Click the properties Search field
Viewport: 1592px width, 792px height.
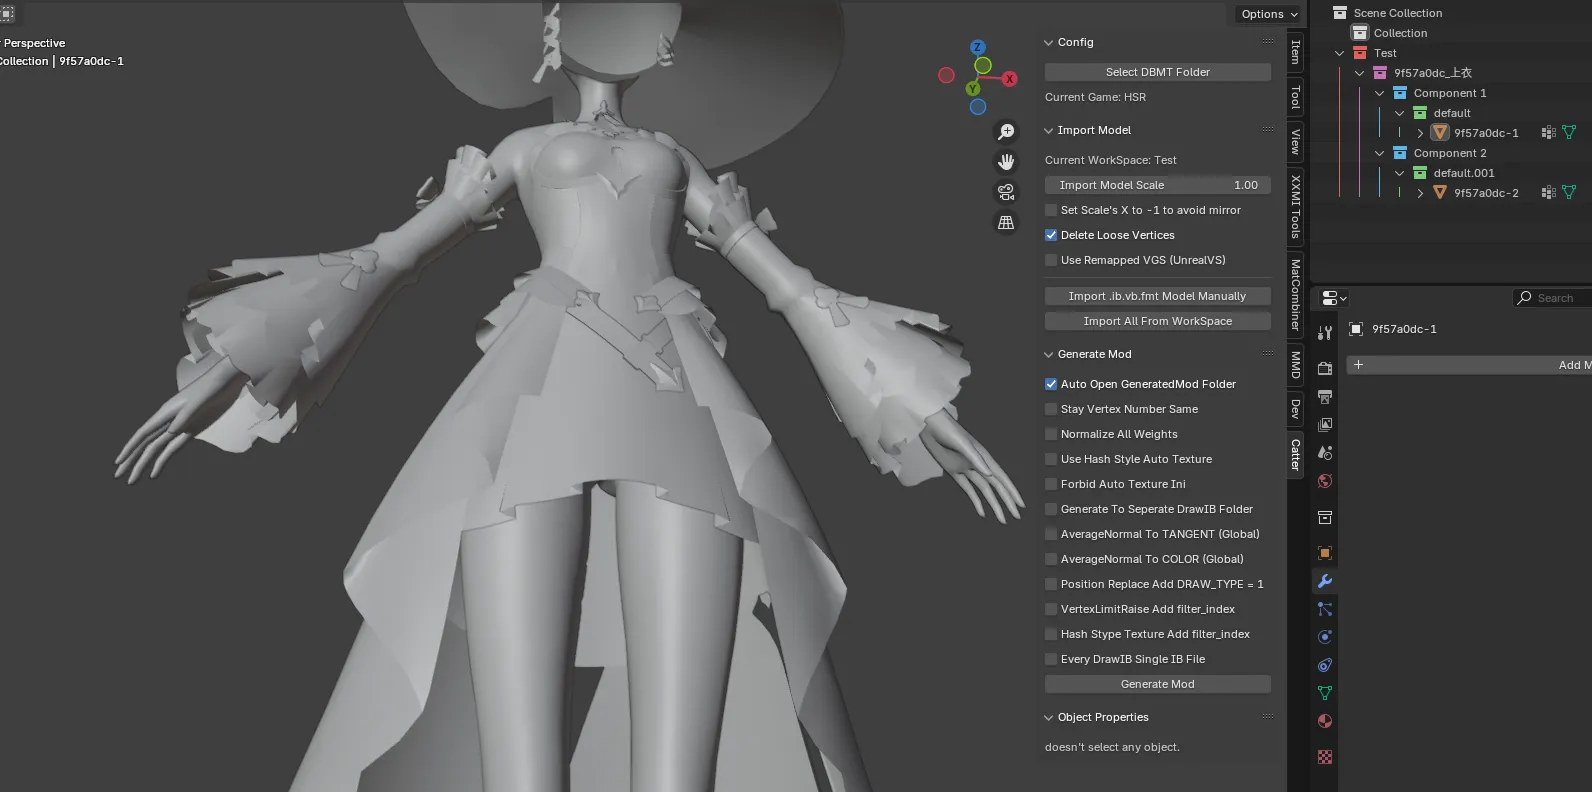[x=1552, y=298]
